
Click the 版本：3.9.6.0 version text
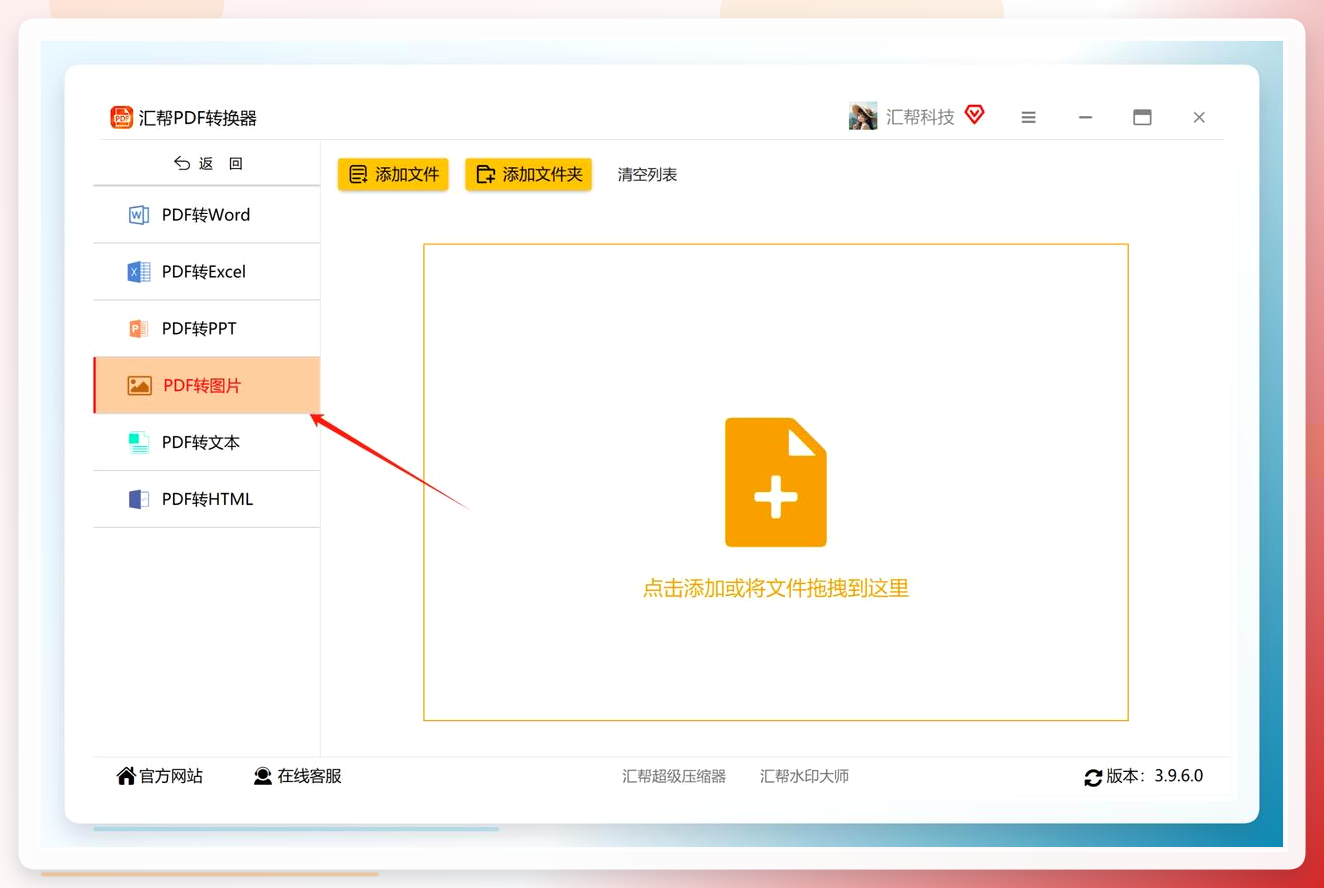1155,776
